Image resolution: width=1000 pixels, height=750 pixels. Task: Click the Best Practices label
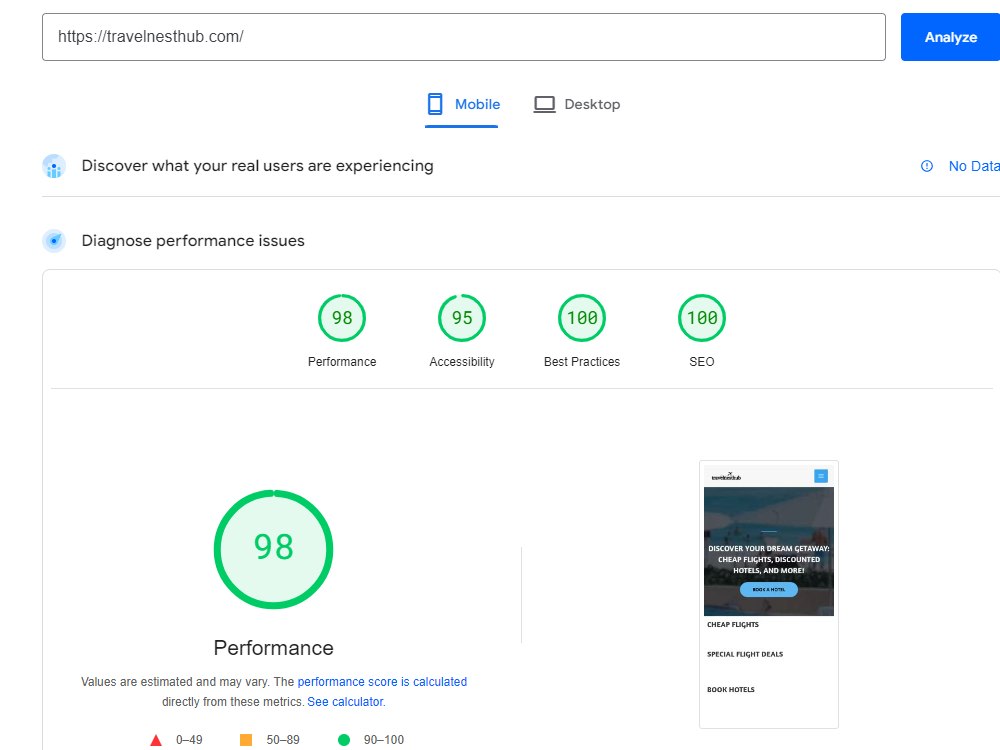pyautogui.click(x=582, y=362)
